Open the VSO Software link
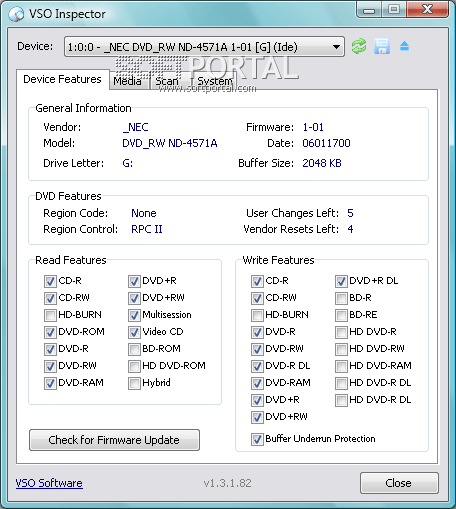The image size is (456, 509). click(x=49, y=483)
